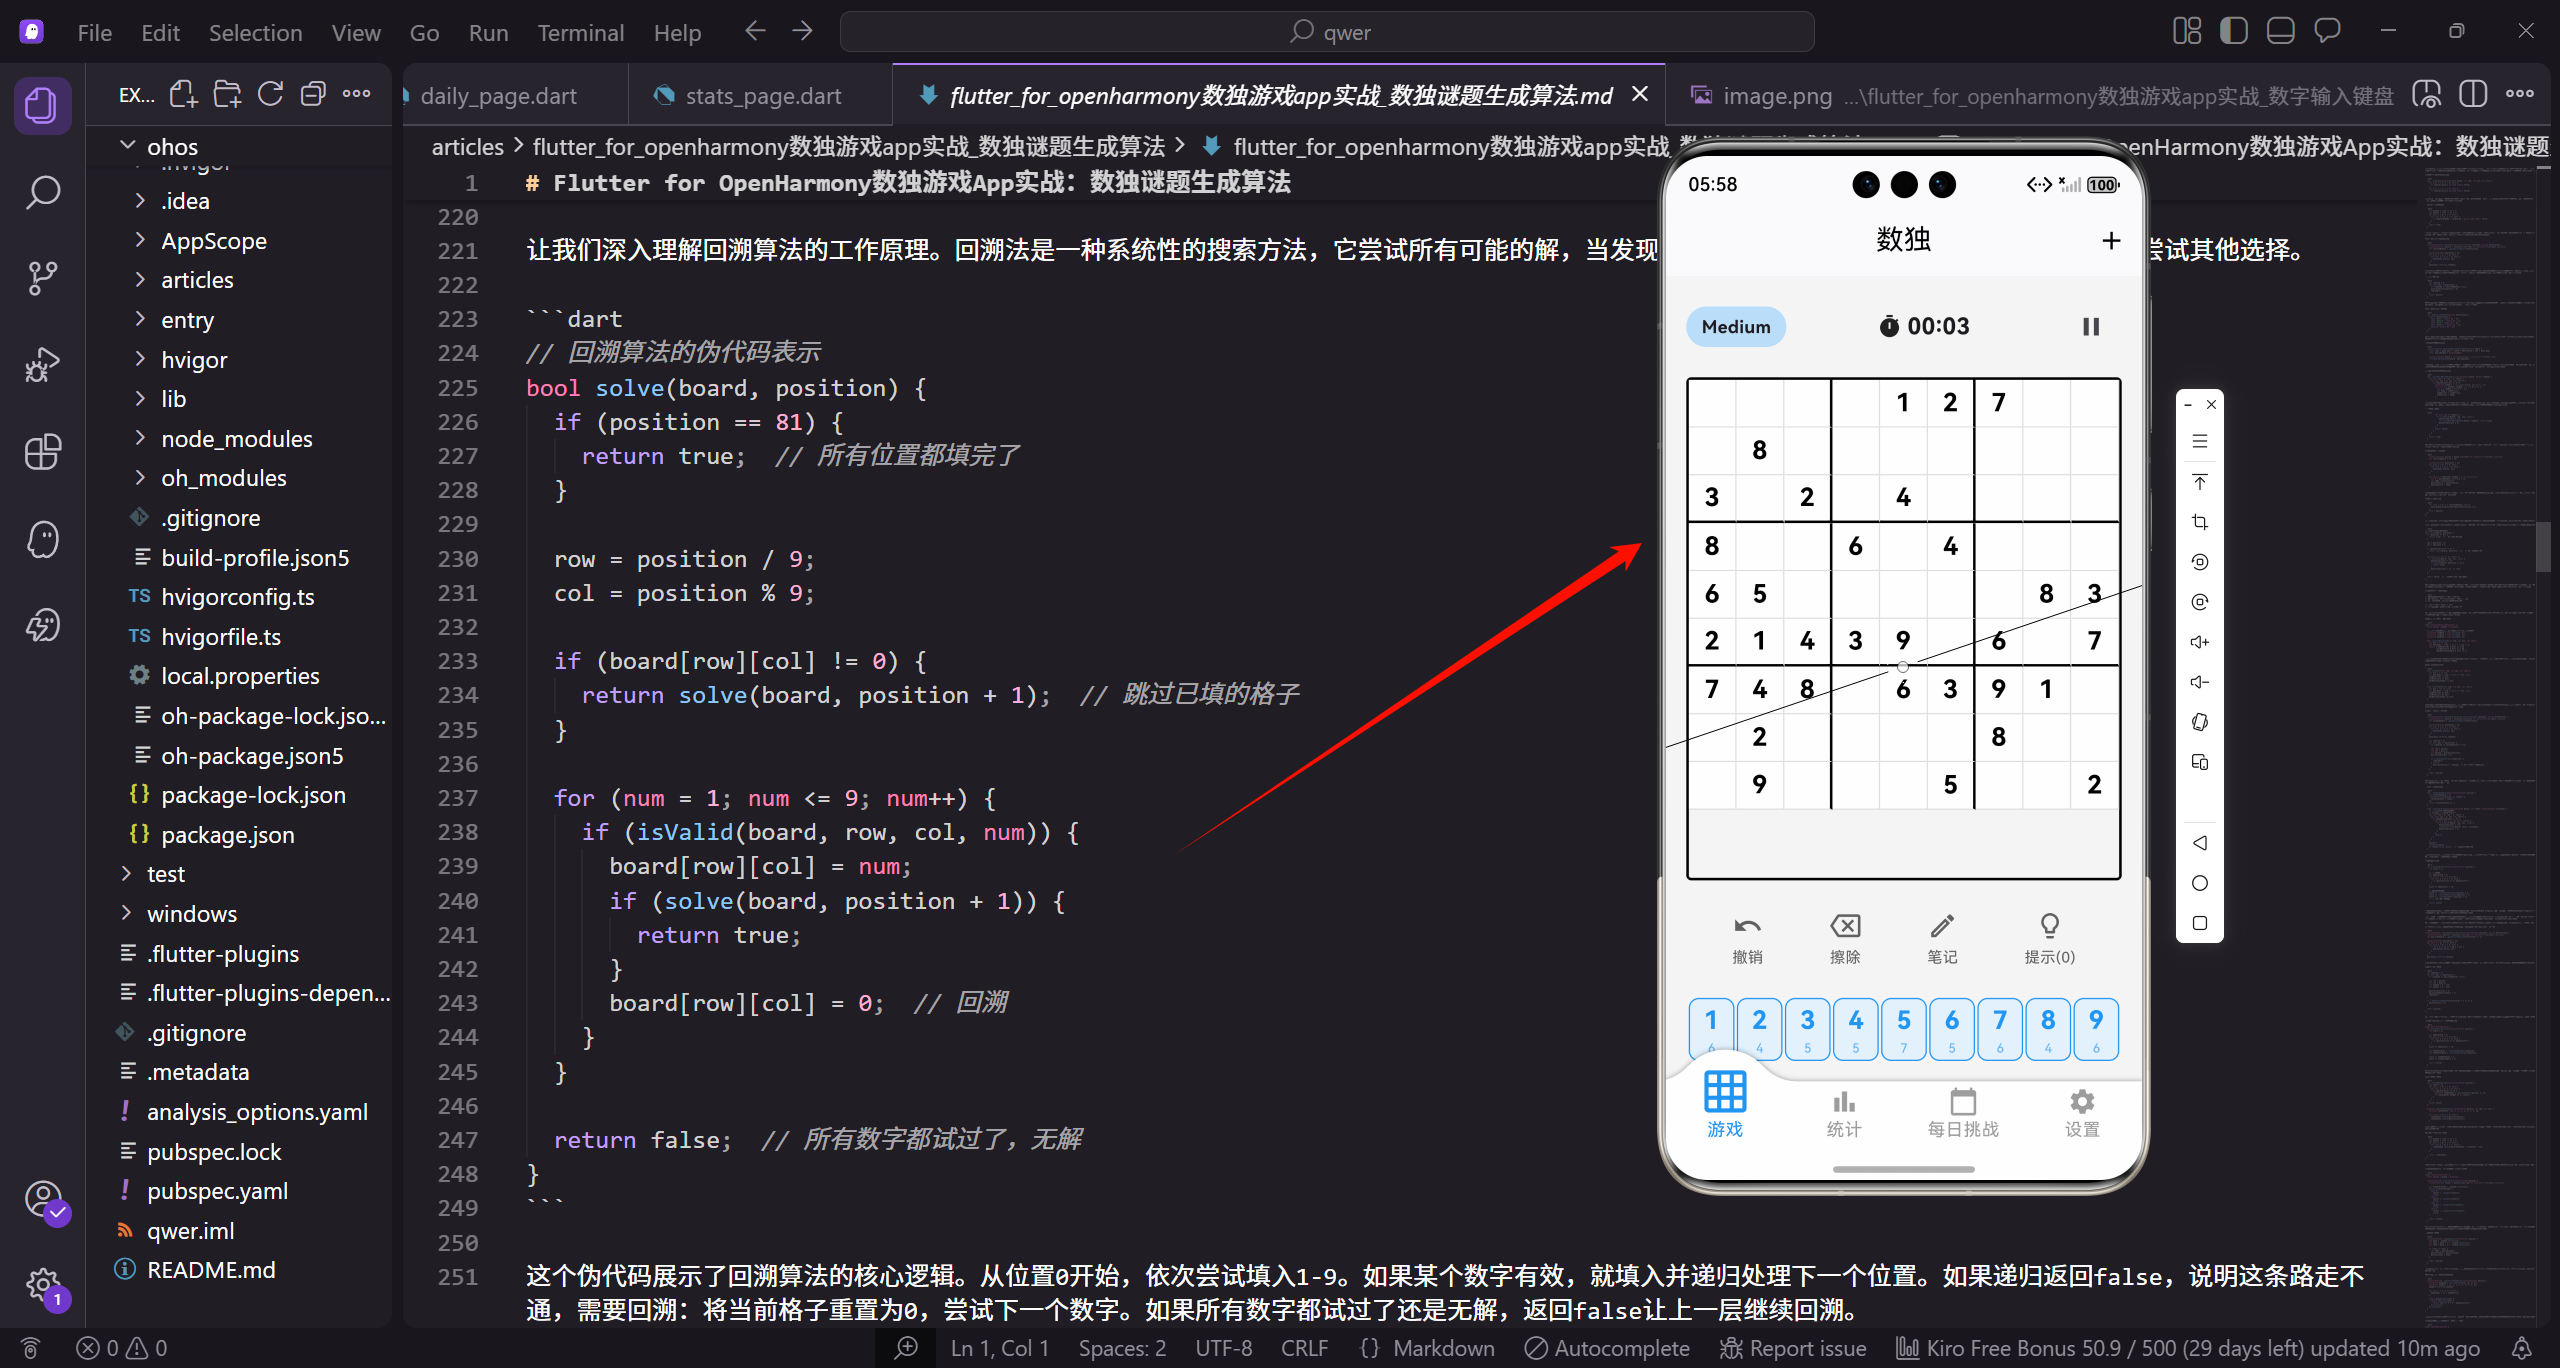Open the Customize Layout icon
The width and height of the screenshot is (2560, 1368).
pos(2187,32)
